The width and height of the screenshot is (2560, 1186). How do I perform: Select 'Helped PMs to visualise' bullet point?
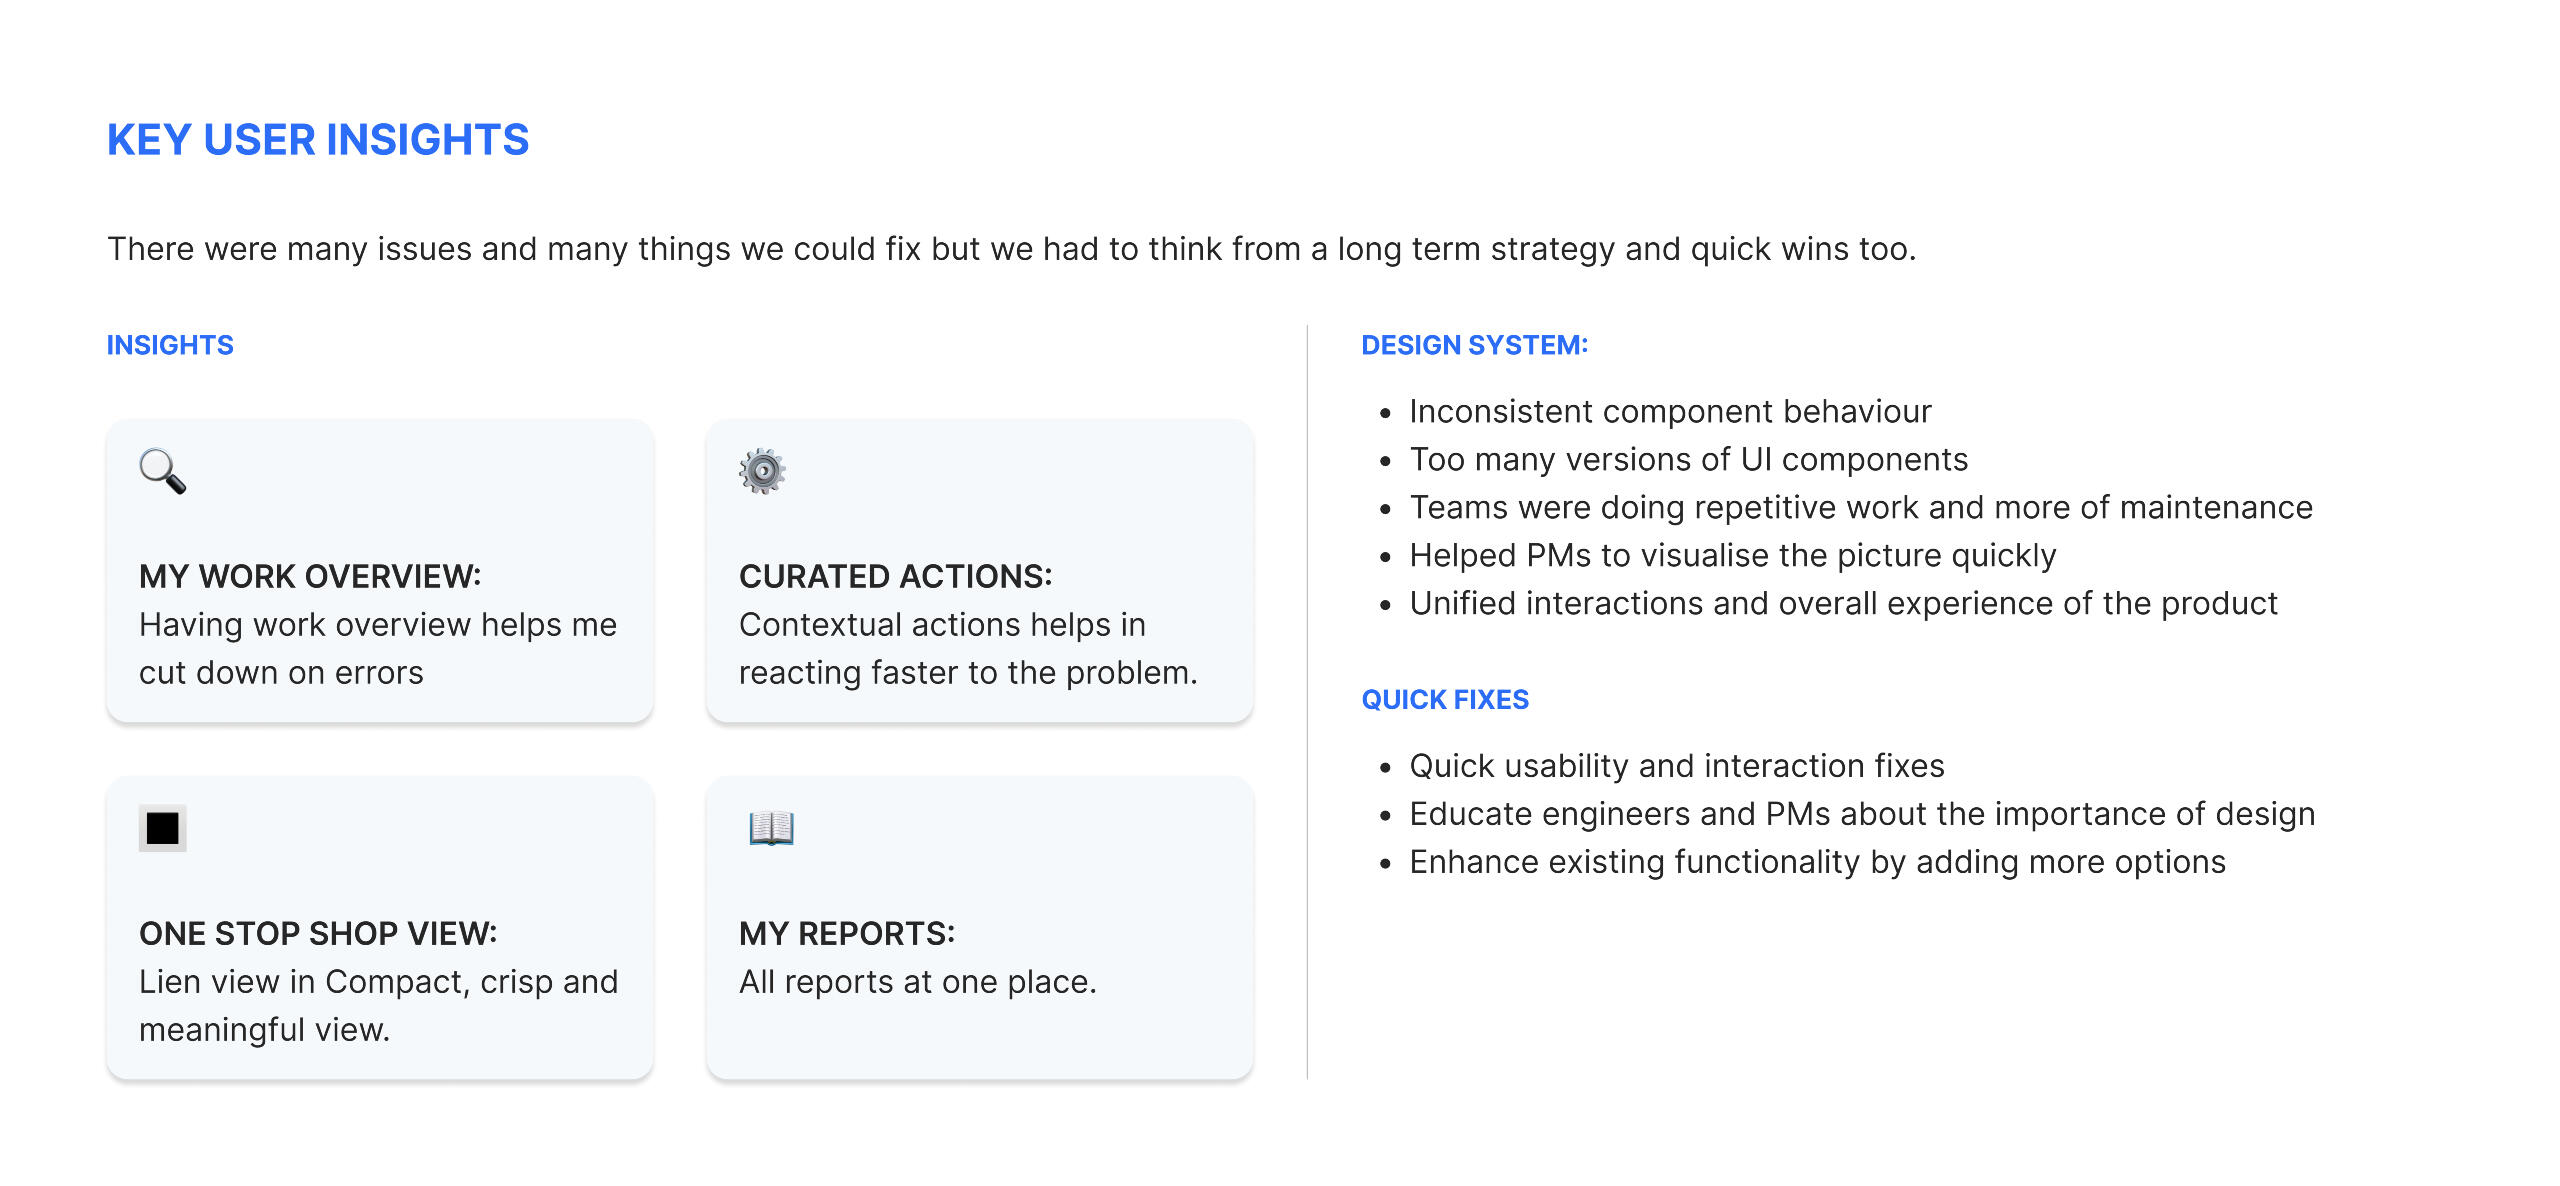point(1732,556)
